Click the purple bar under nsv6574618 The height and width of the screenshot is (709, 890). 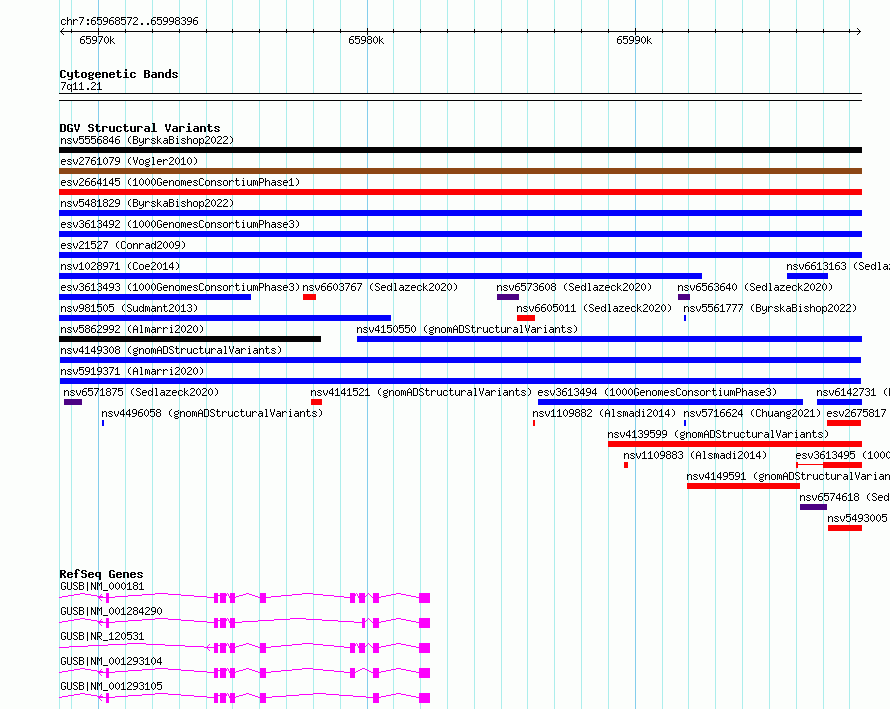point(813,507)
